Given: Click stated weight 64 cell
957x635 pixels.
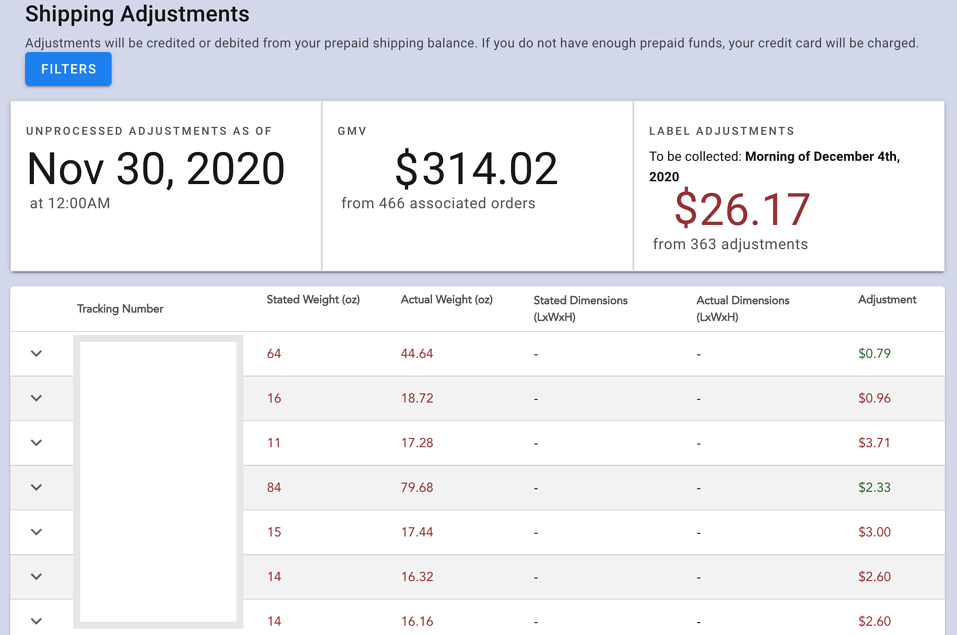Looking at the screenshot, I should pos(274,354).
